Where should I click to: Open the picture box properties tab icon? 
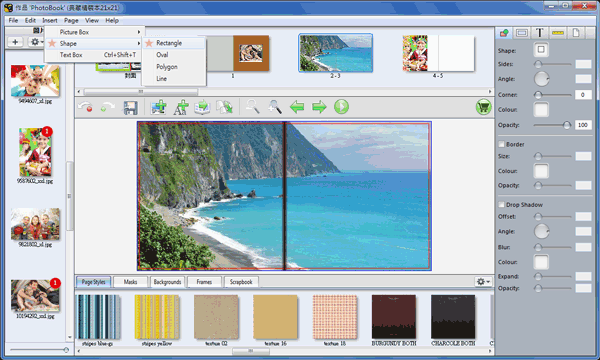(x=522, y=33)
